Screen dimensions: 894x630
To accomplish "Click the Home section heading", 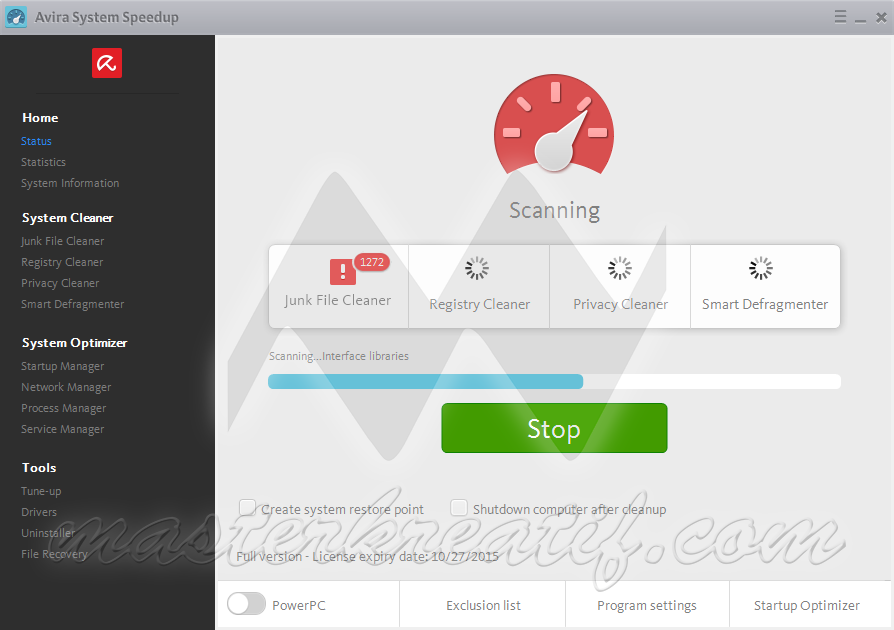I will click(x=40, y=117).
